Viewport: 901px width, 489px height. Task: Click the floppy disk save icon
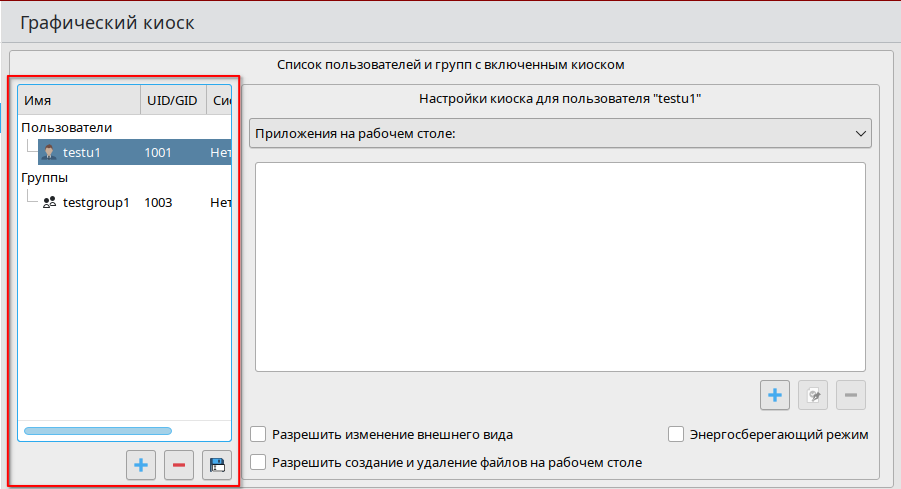click(x=216, y=465)
